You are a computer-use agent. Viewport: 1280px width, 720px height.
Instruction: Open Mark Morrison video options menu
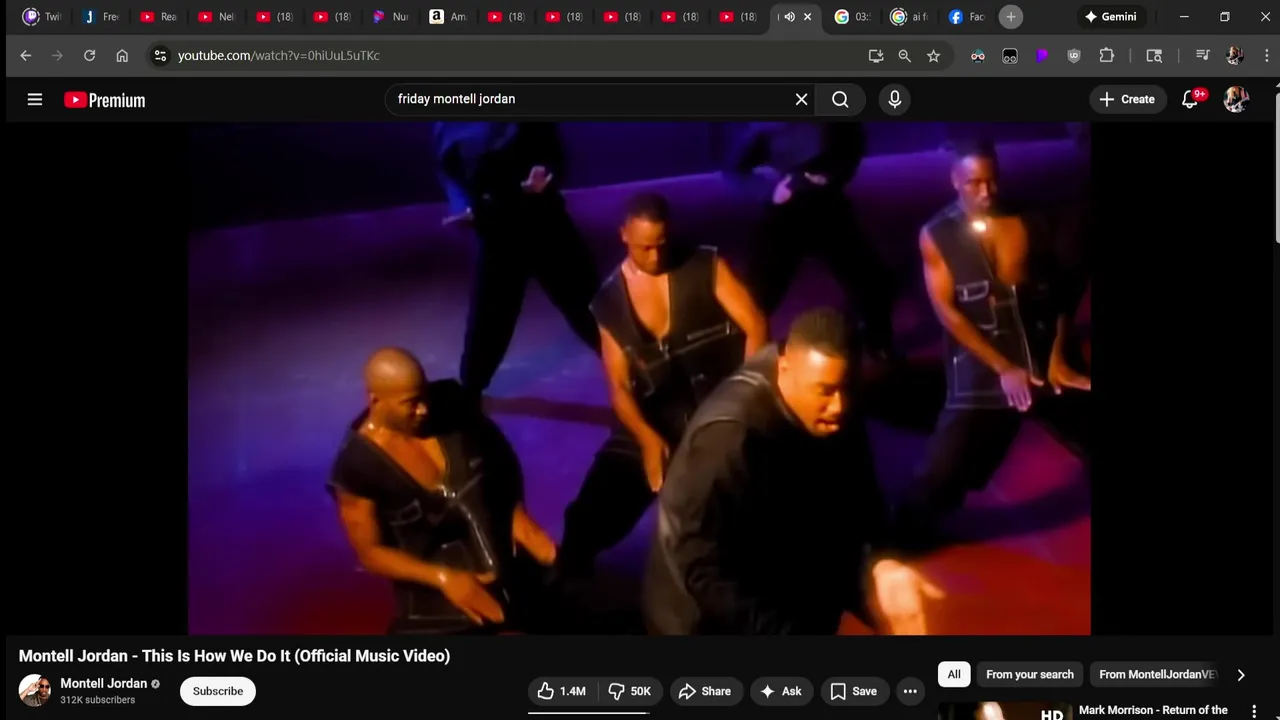[x=1254, y=711]
